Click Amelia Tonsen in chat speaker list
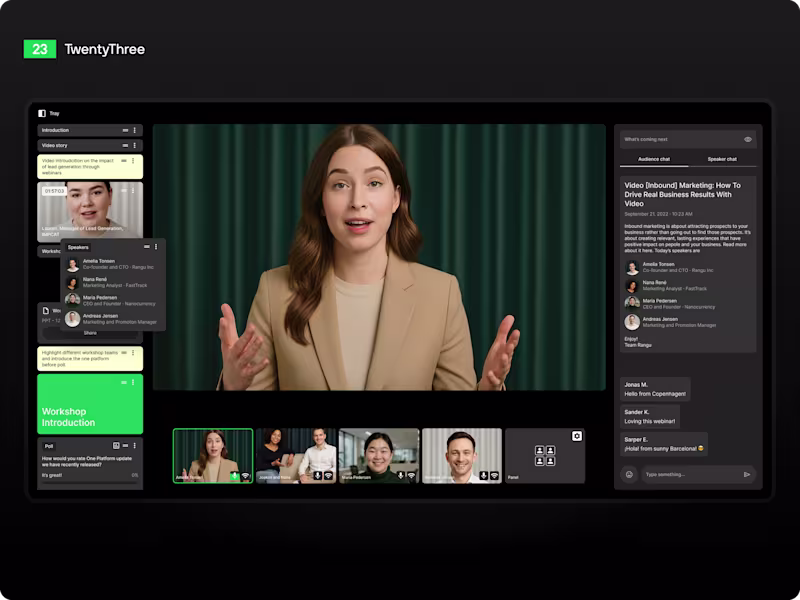 click(669, 267)
